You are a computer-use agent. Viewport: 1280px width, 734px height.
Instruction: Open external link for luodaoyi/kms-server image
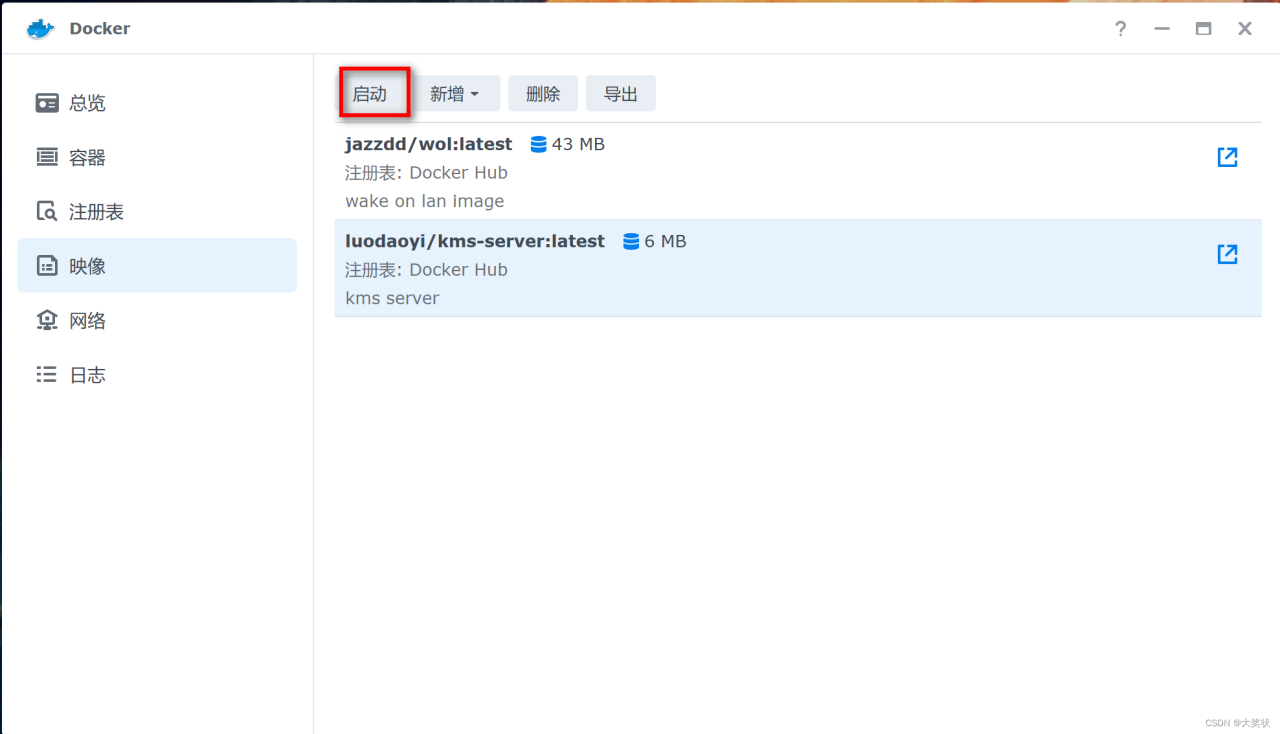click(x=1227, y=254)
